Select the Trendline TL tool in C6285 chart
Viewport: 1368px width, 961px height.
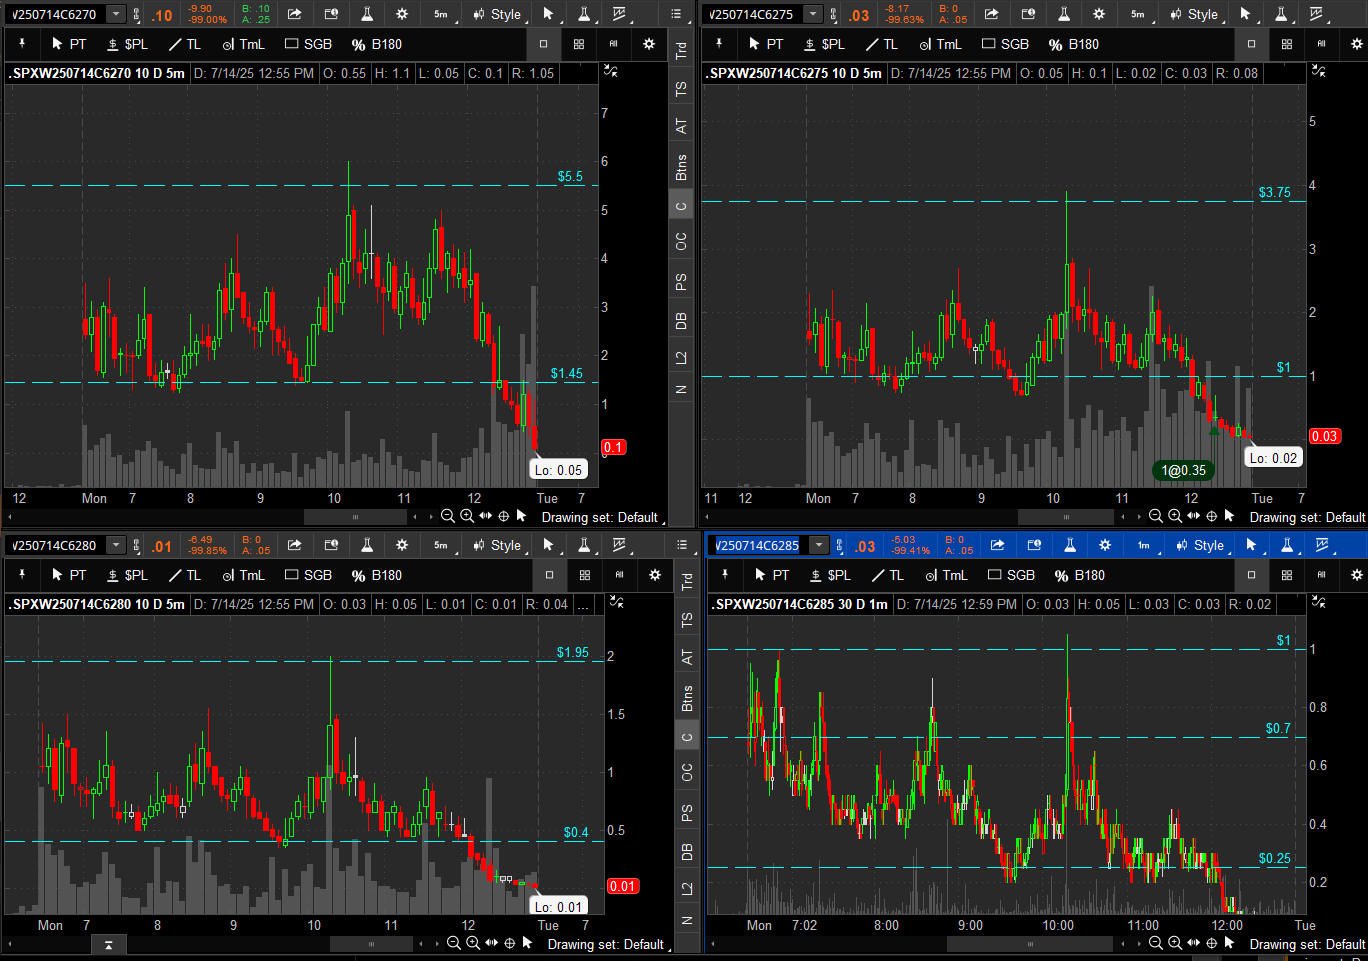tap(887, 575)
